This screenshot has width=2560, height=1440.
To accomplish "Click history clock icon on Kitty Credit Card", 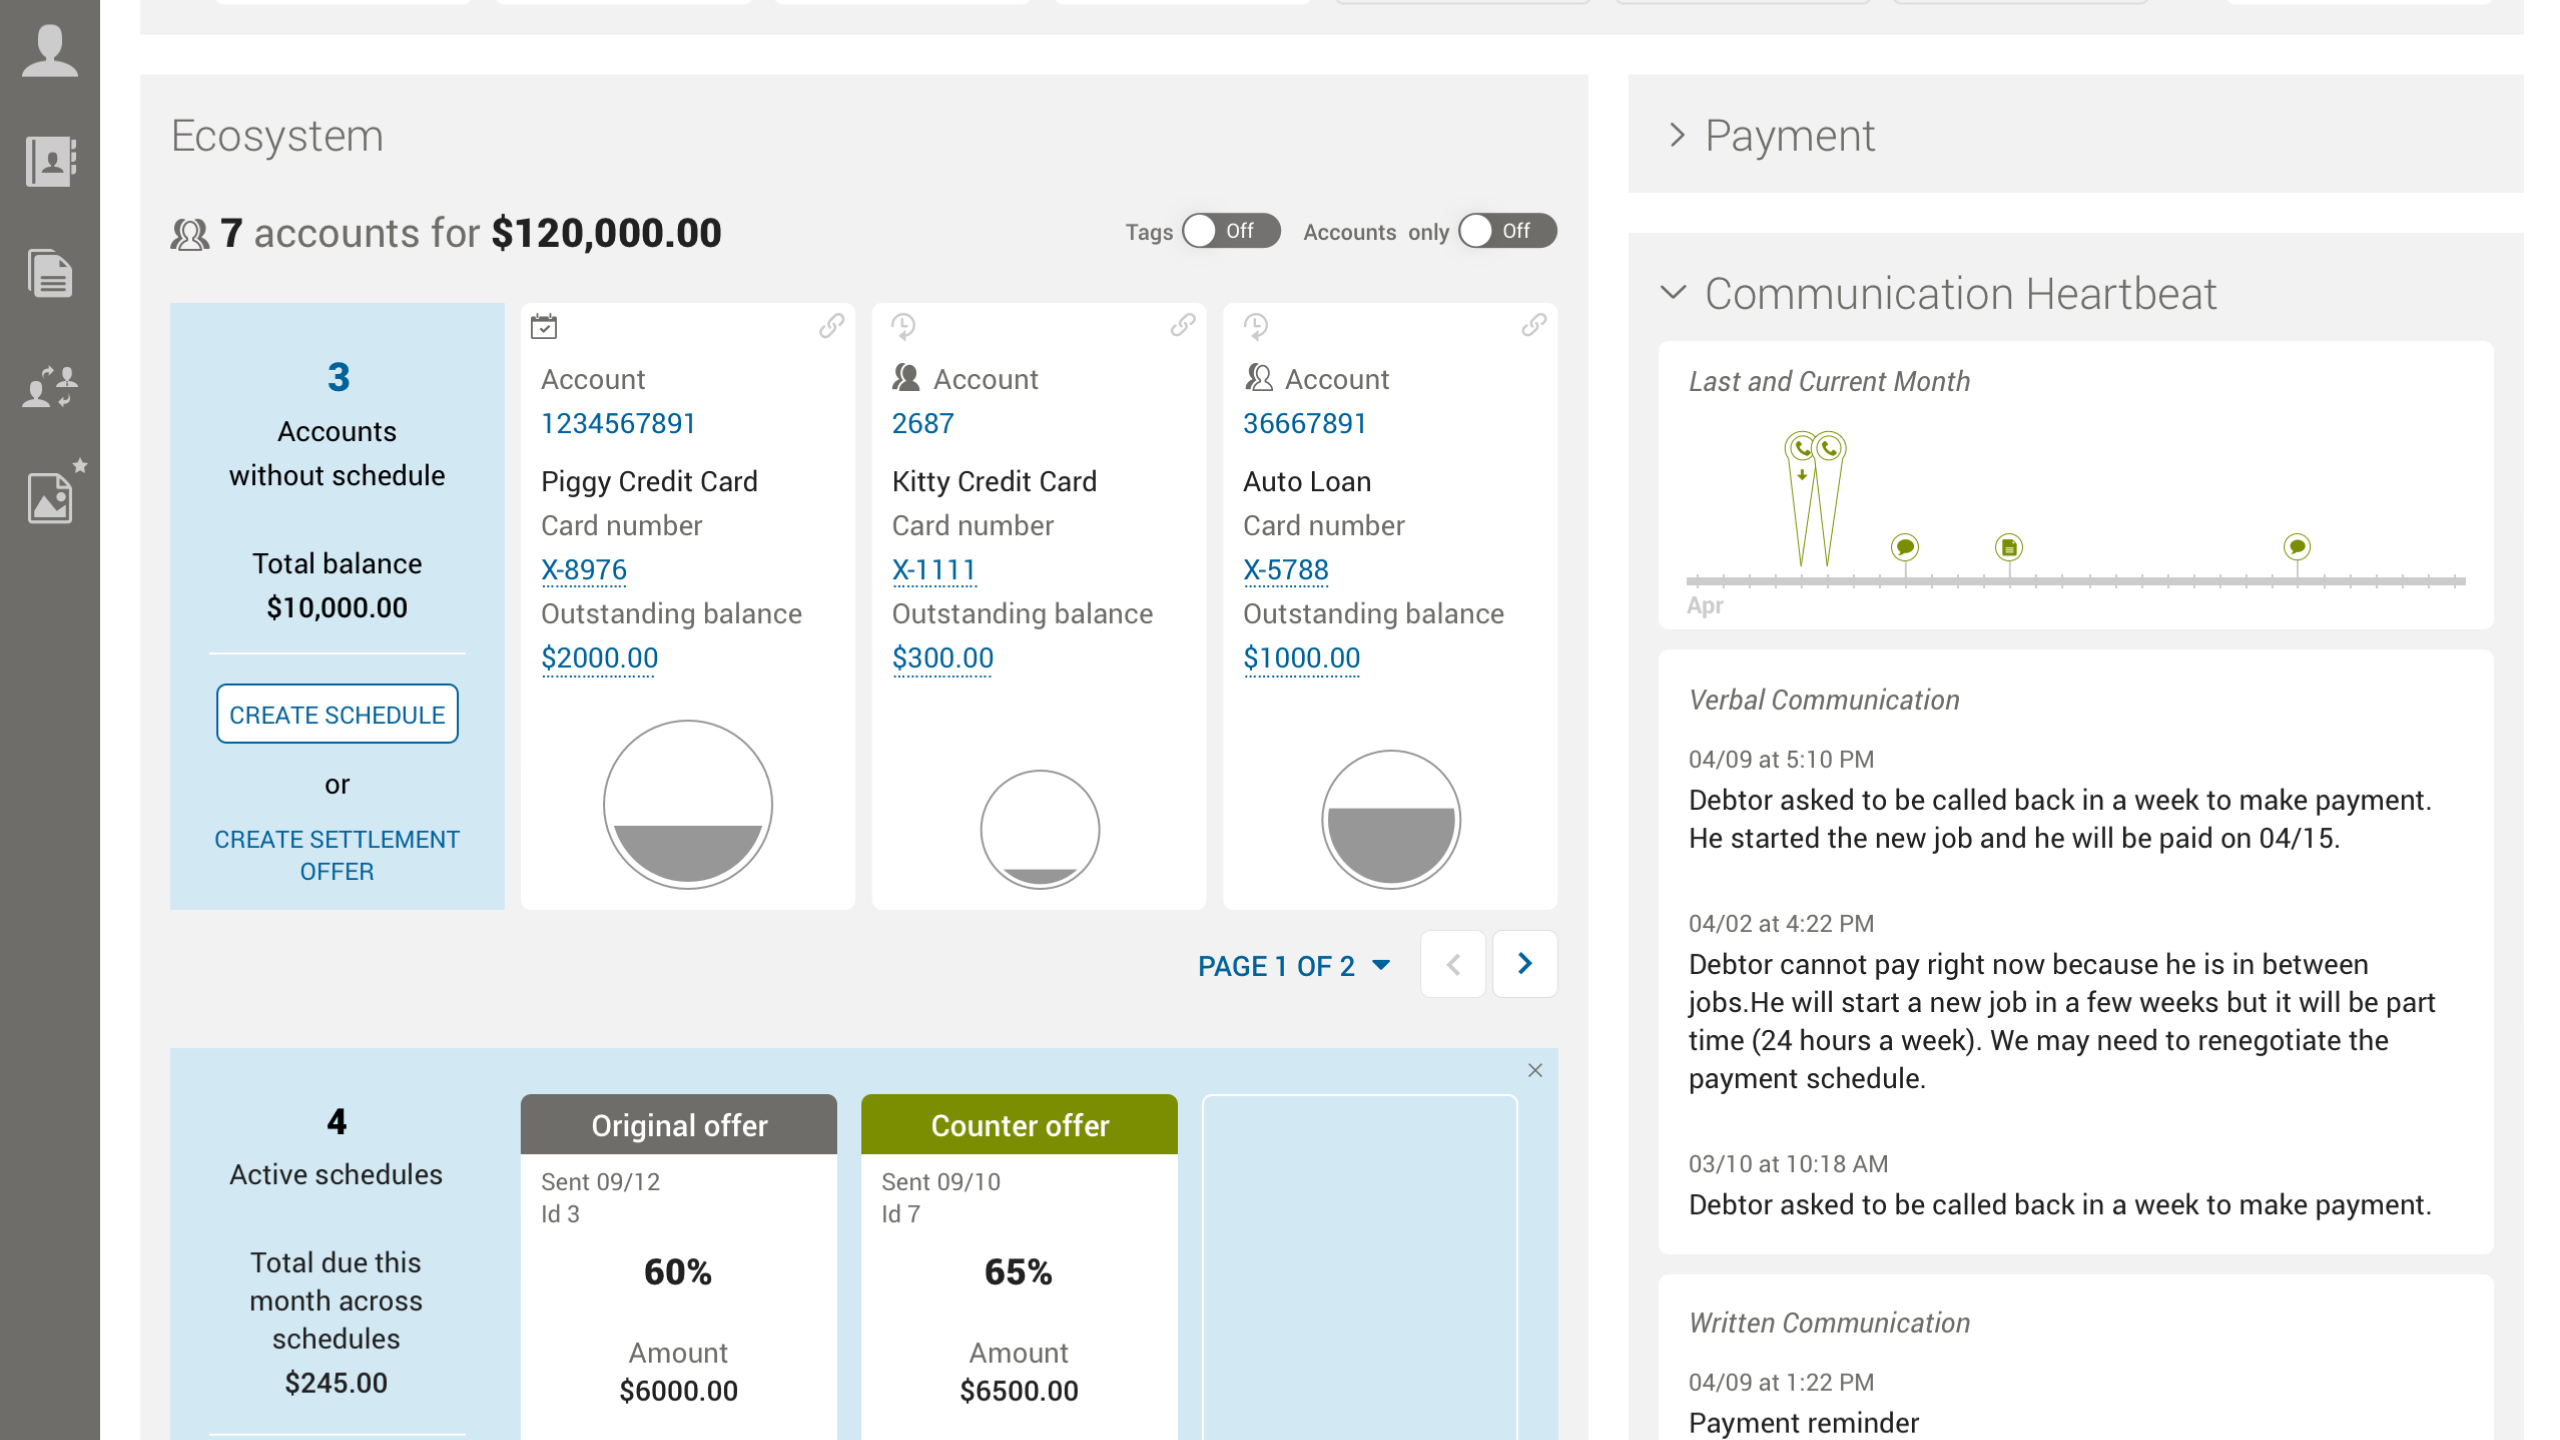I will [903, 326].
